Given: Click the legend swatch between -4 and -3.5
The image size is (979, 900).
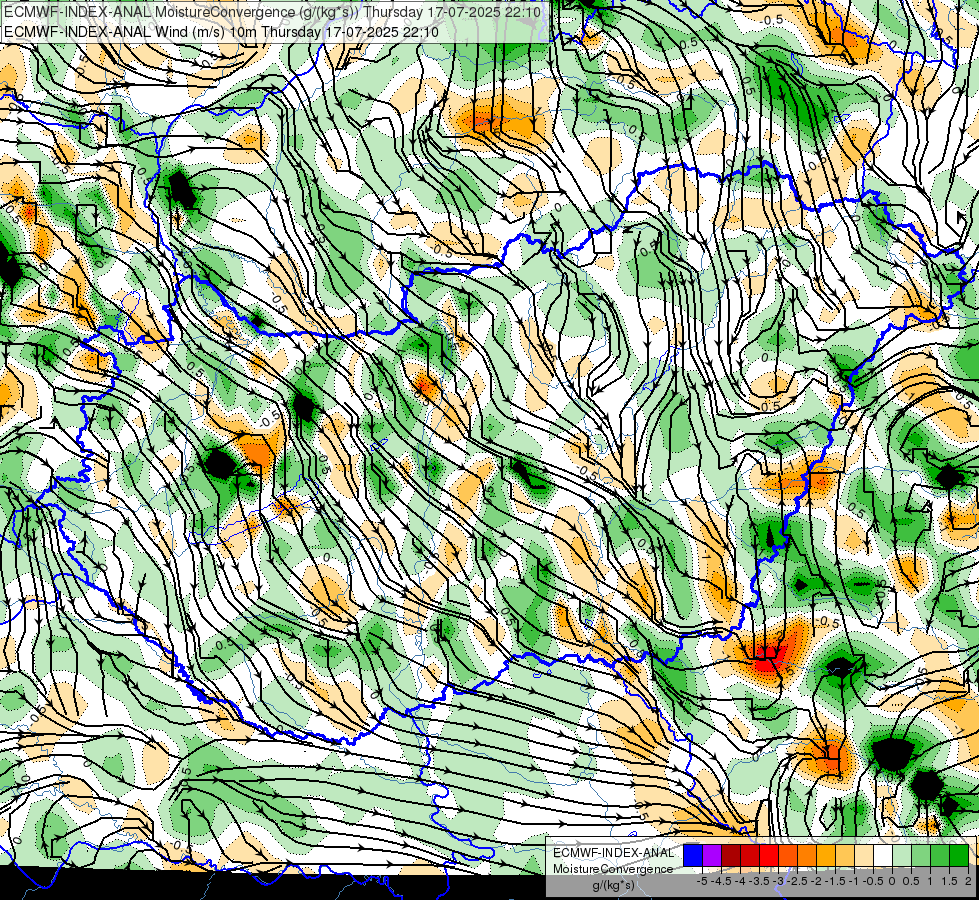Looking at the screenshot, I should (x=750, y=855).
